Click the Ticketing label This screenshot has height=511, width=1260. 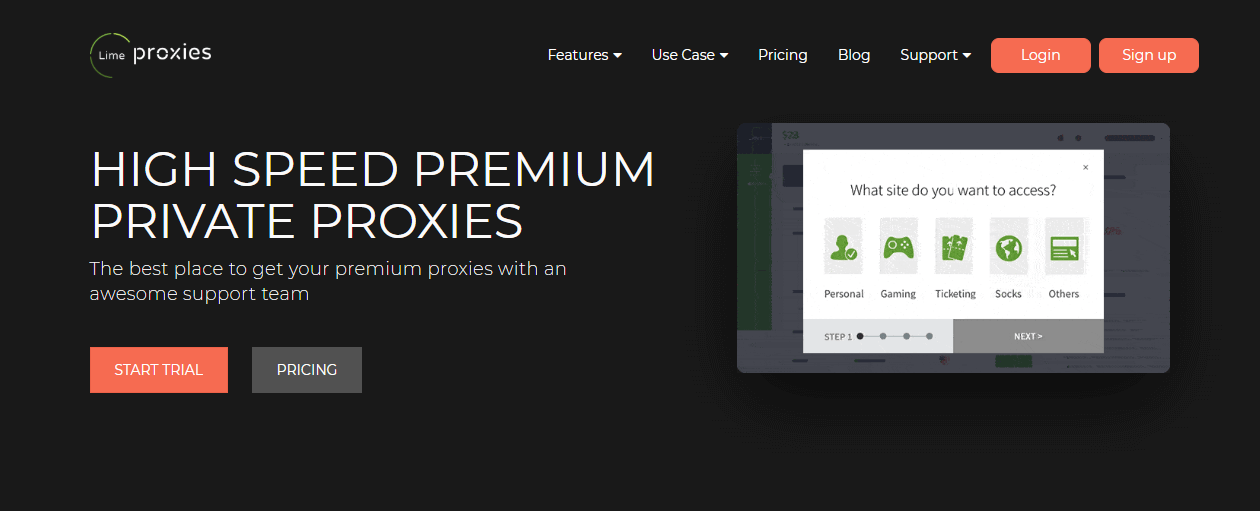tap(955, 294)
